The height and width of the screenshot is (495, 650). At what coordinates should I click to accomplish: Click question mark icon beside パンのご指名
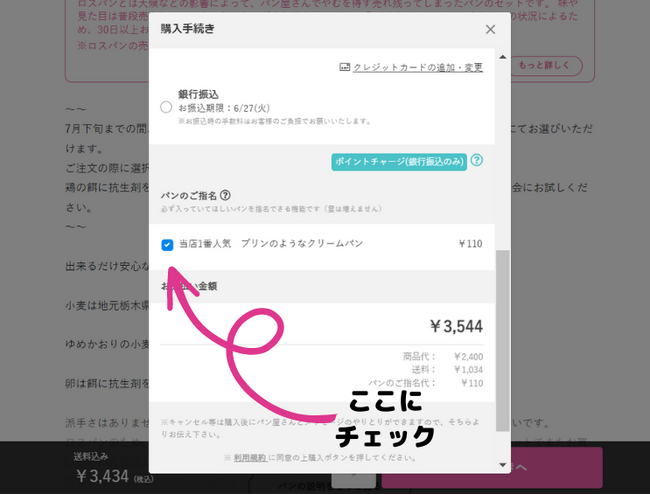[225, 196]
